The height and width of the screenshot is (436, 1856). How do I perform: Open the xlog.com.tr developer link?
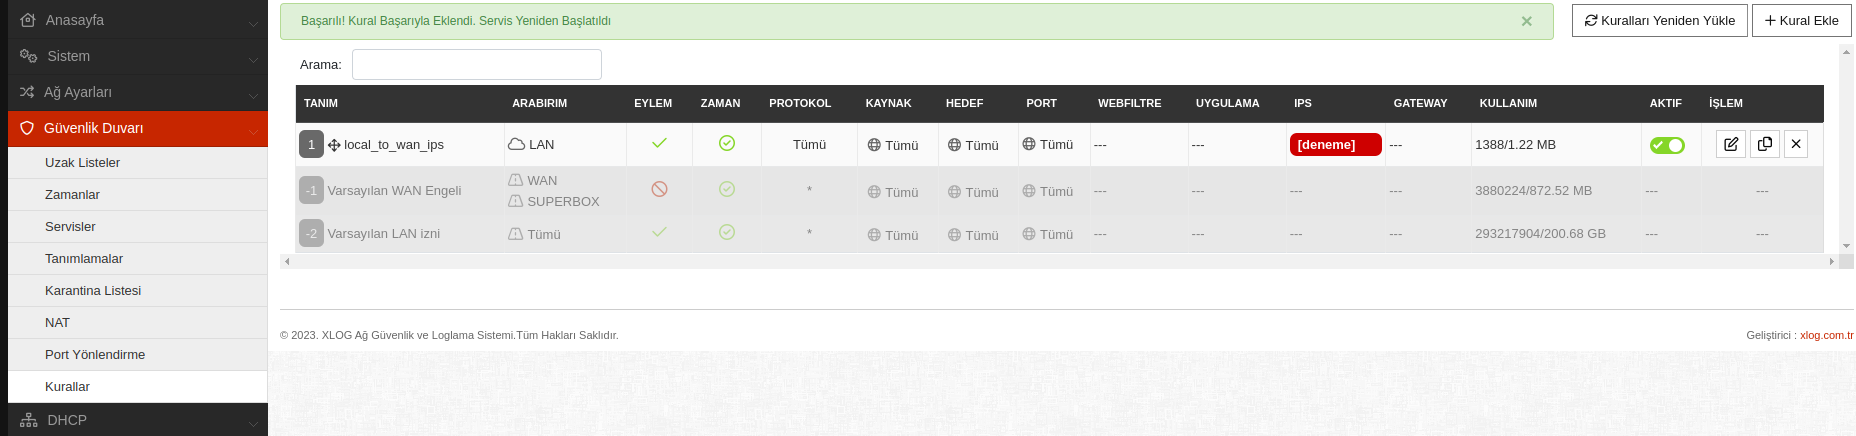pyautogui.click(x=1826, y=335)
